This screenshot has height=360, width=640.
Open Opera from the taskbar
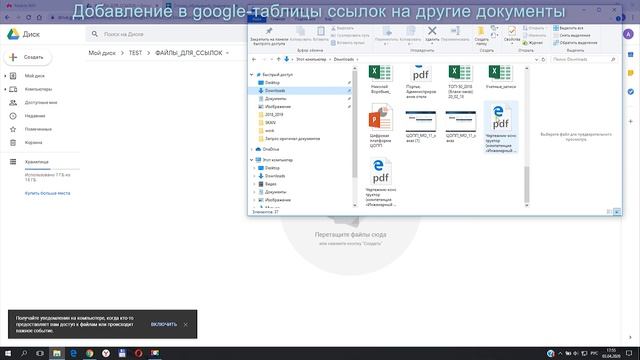coord(138,353)
